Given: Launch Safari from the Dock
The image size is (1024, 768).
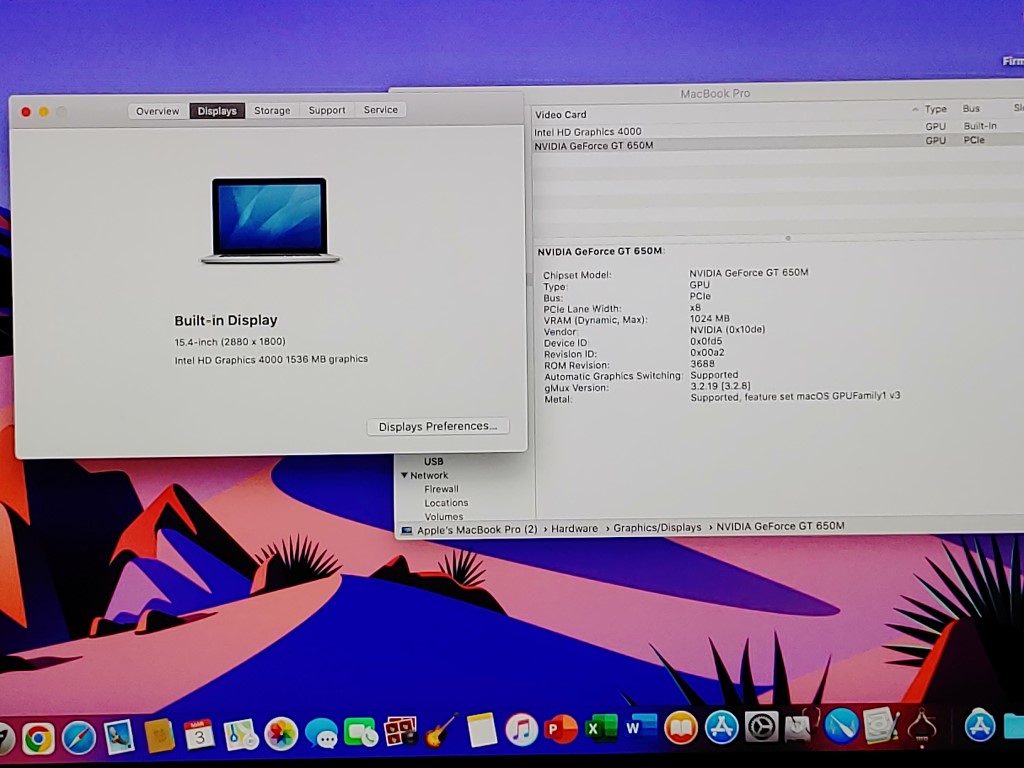Looking at the screenshot, I should coord(78,737).
